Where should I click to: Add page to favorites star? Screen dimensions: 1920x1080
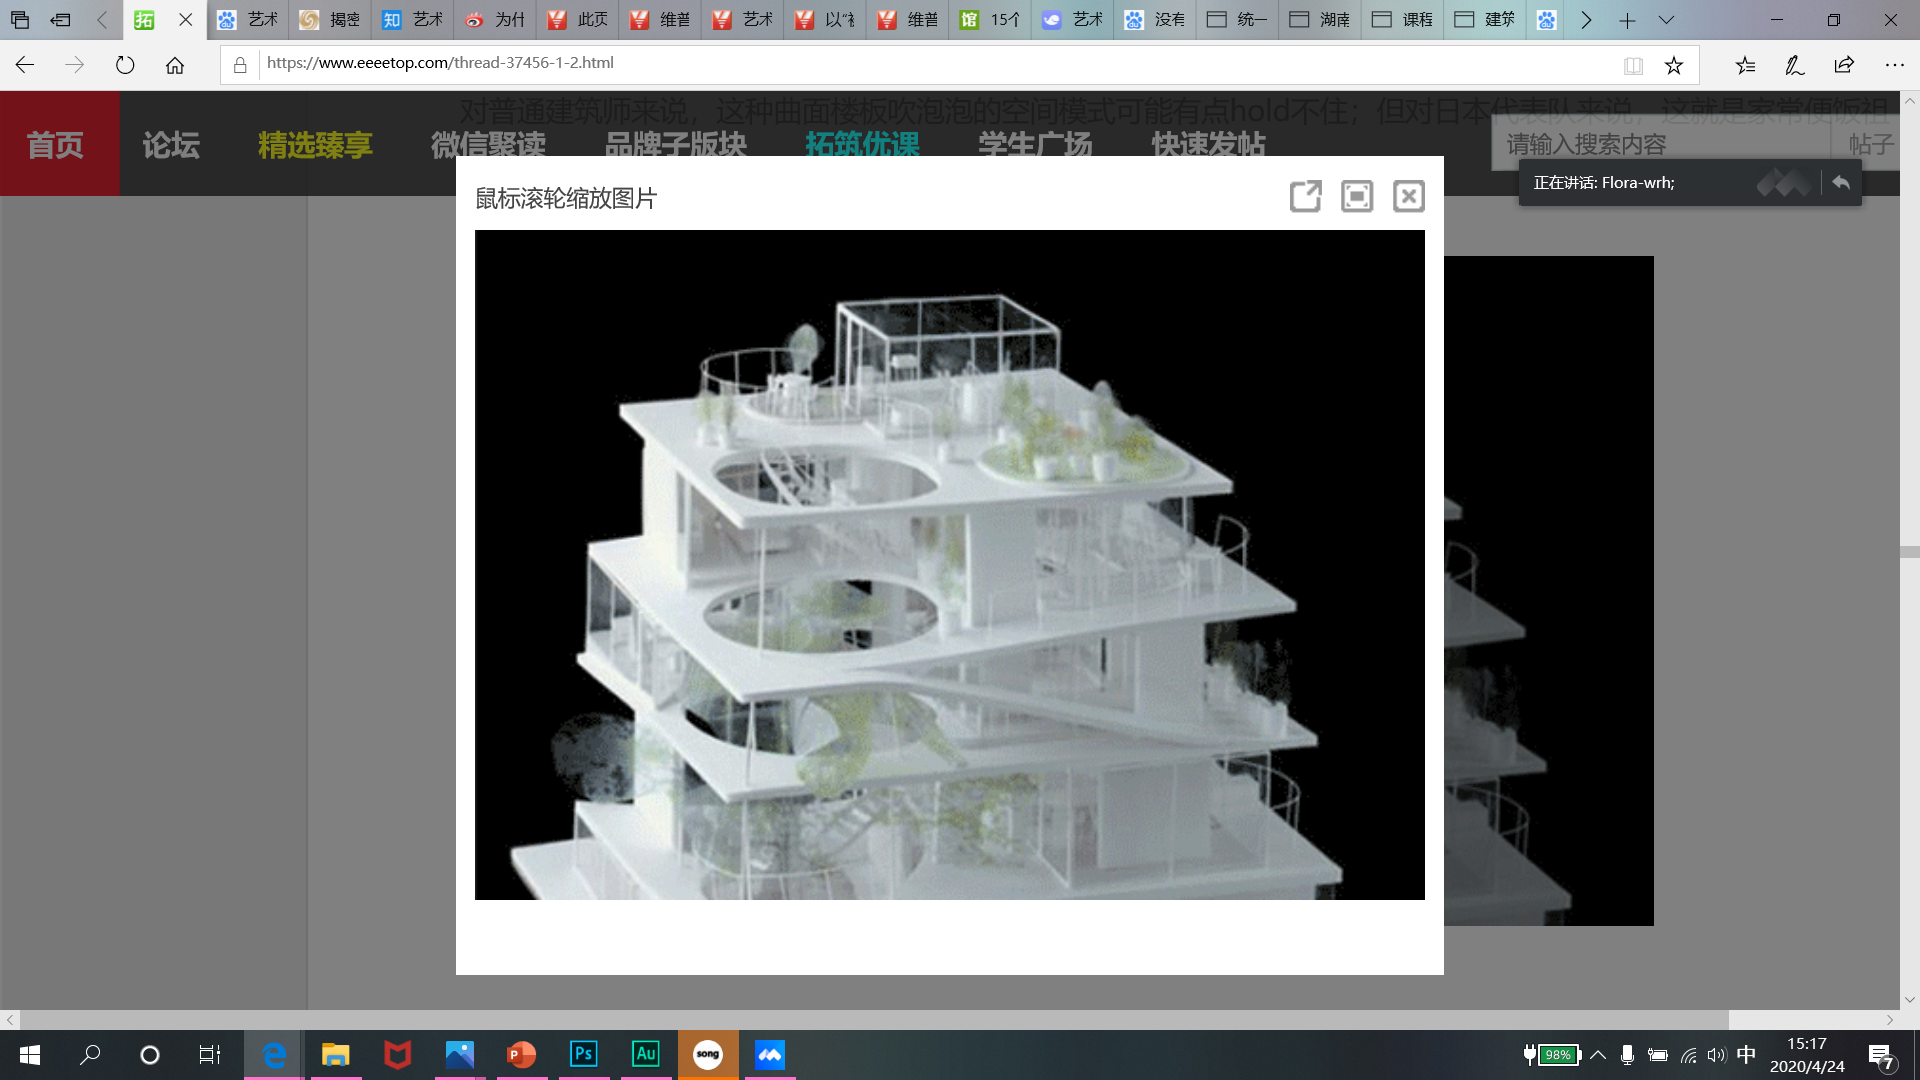(1674, 66)
